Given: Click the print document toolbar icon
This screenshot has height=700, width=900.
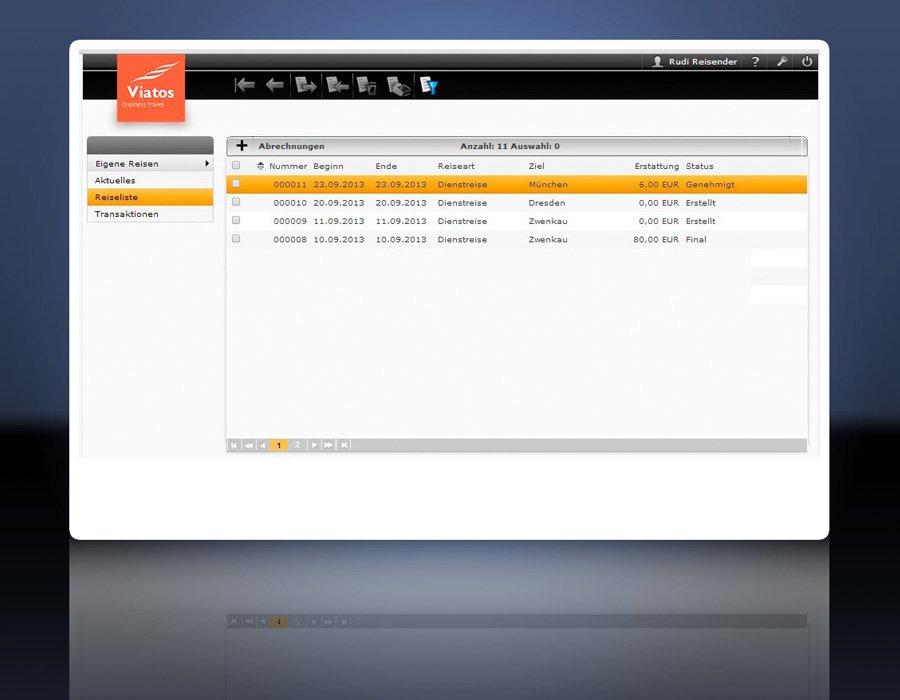Looking at the screenshot, I should tap(398, 86).
